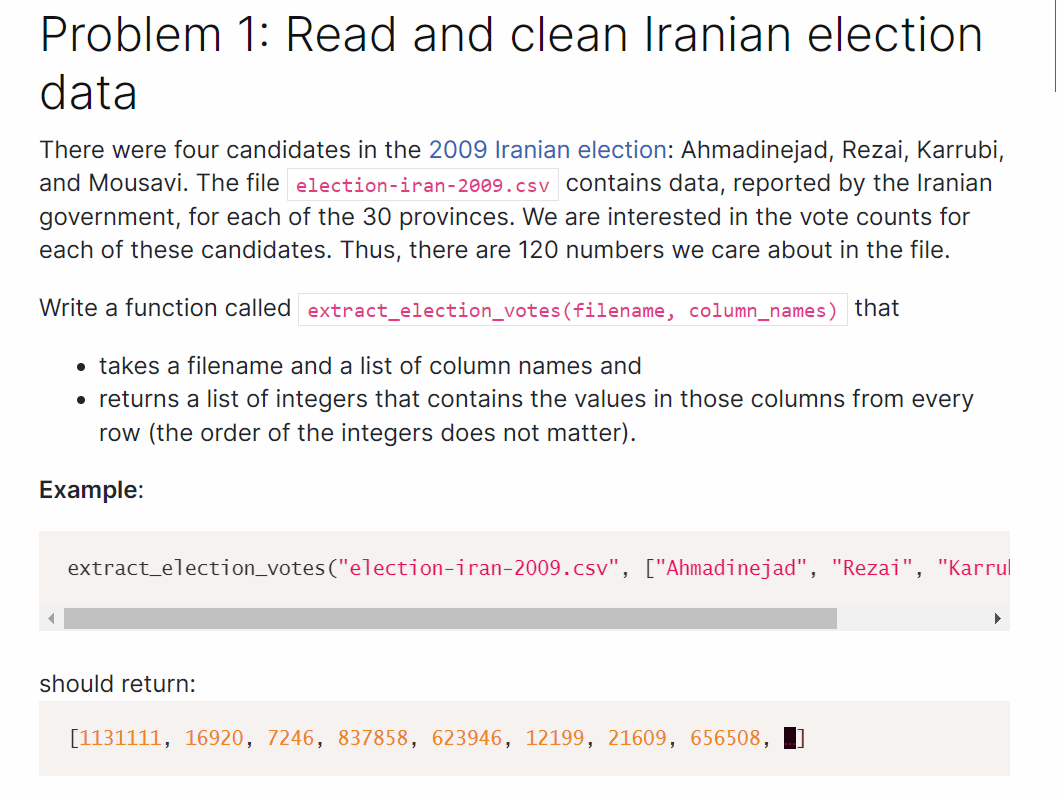Screen dimensions: 1060x796
Task: Click the extract_election_votes function name in example
Action: (197, 567)
